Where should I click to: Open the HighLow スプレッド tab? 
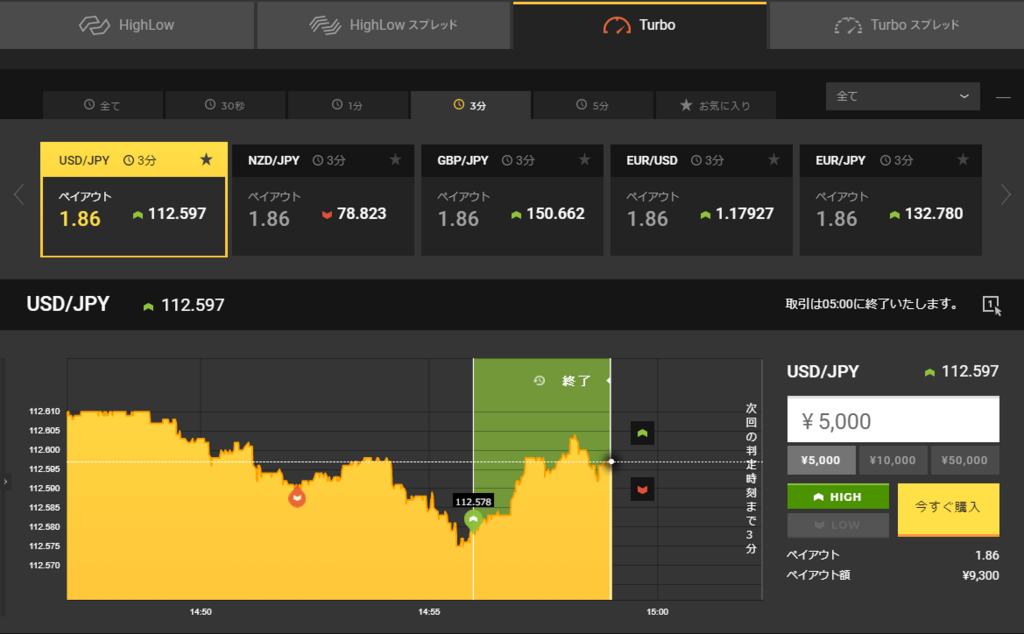point(384,26)
